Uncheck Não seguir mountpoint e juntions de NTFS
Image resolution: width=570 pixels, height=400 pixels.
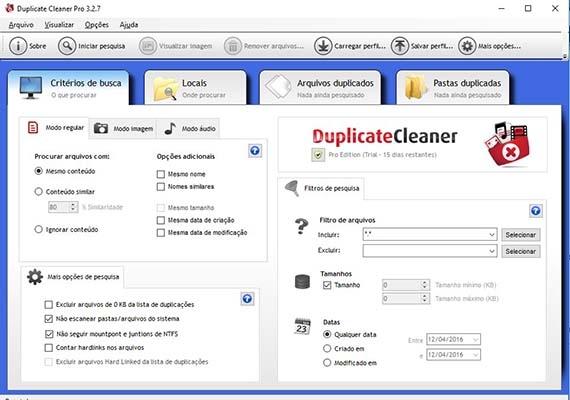(49, 333)
